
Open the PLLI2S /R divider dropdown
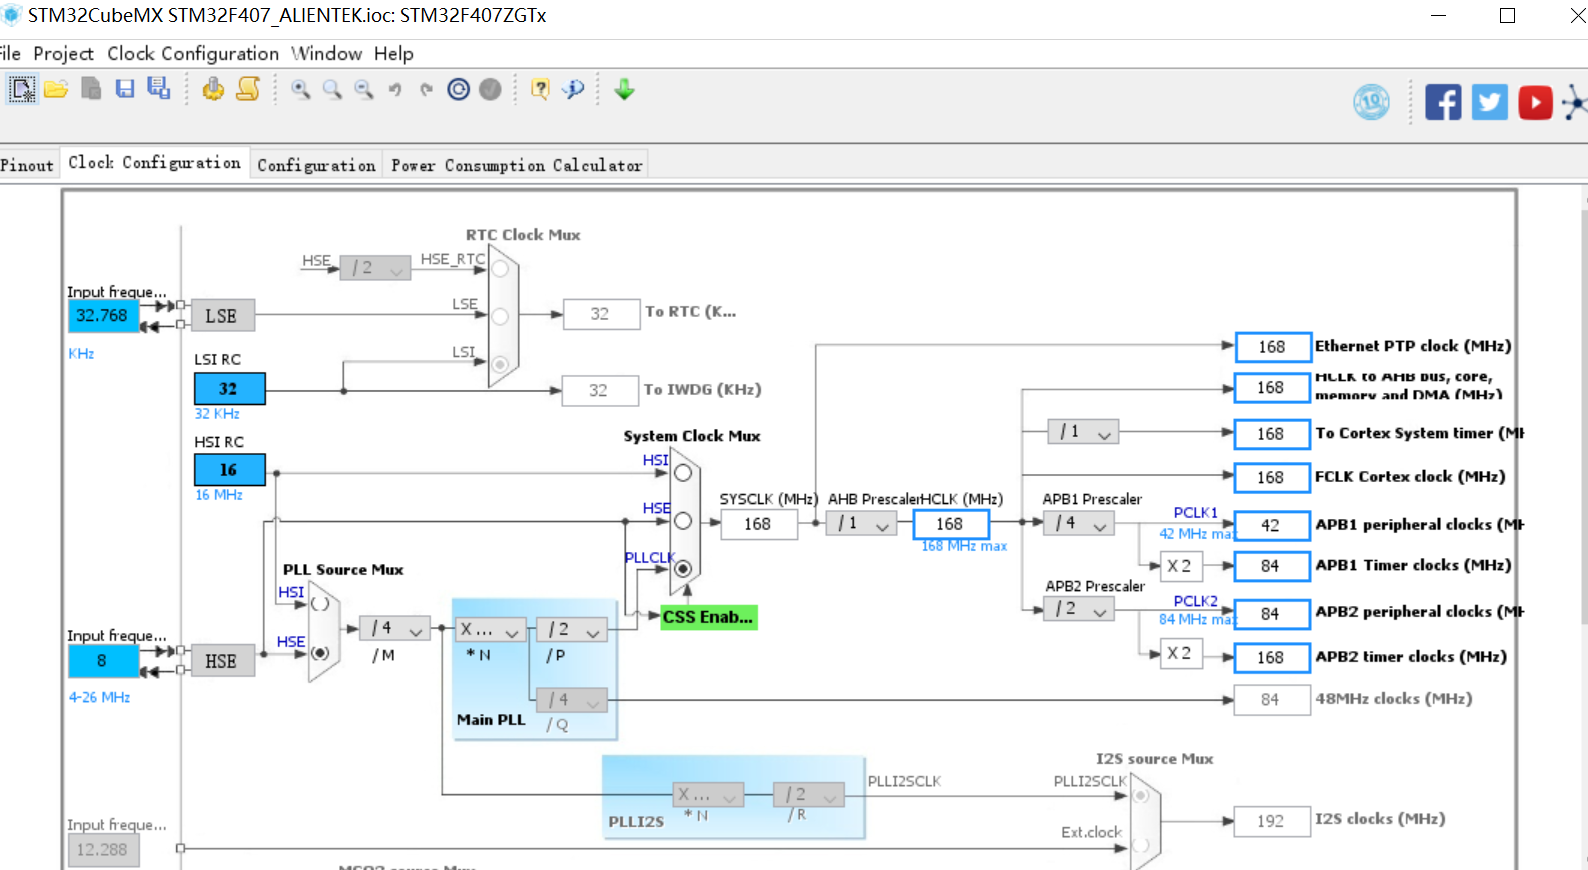[x=809, y=795]
